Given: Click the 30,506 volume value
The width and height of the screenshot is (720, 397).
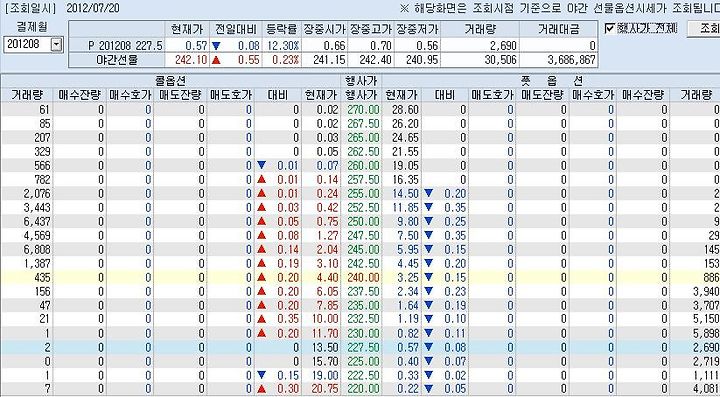Looking at the screenshot, I should pyautogui.click(x=500, y=60).
